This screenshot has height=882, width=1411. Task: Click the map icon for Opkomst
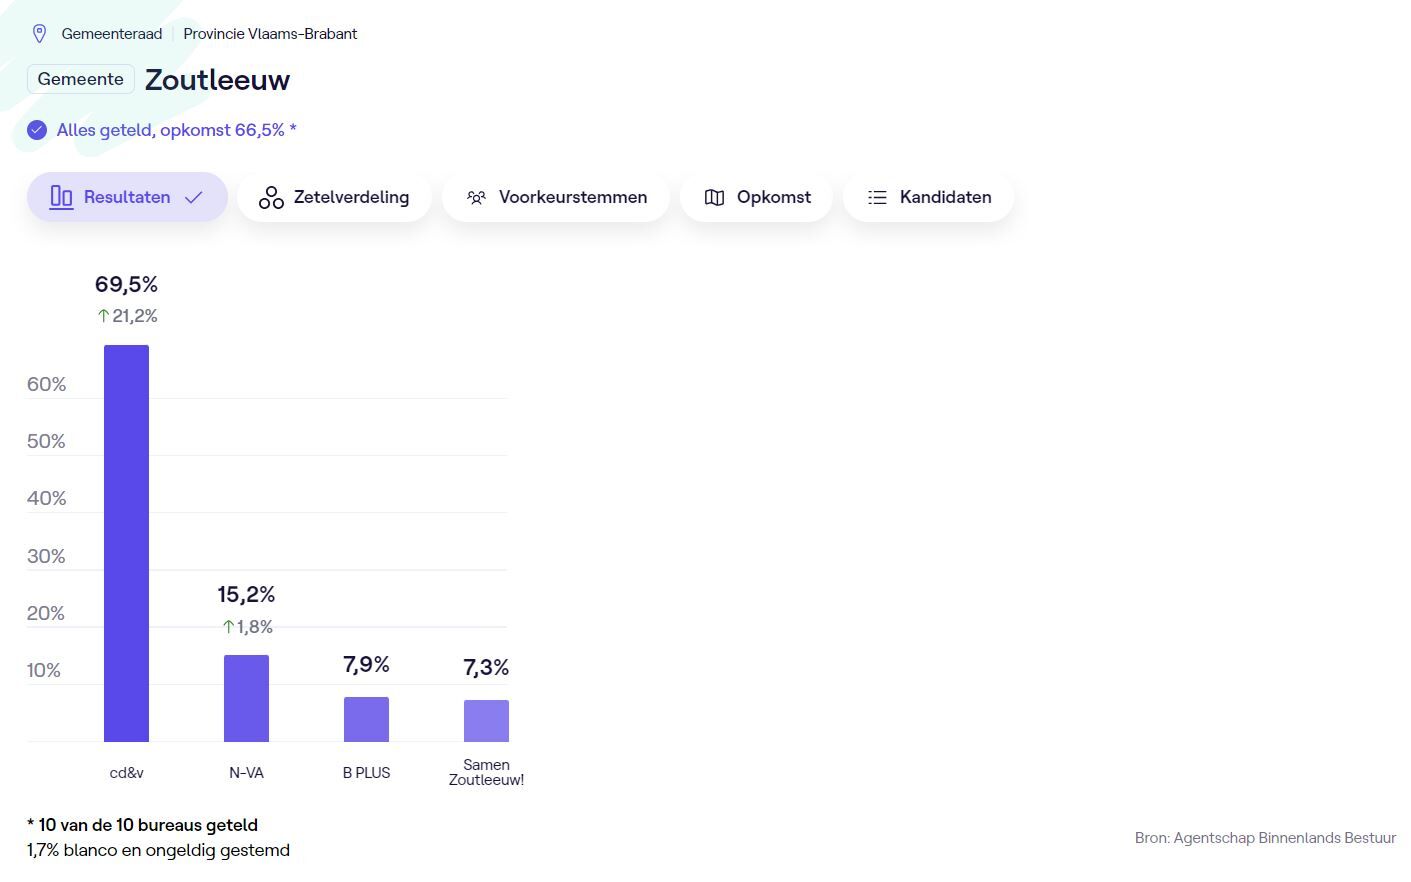tap(714, 198)
